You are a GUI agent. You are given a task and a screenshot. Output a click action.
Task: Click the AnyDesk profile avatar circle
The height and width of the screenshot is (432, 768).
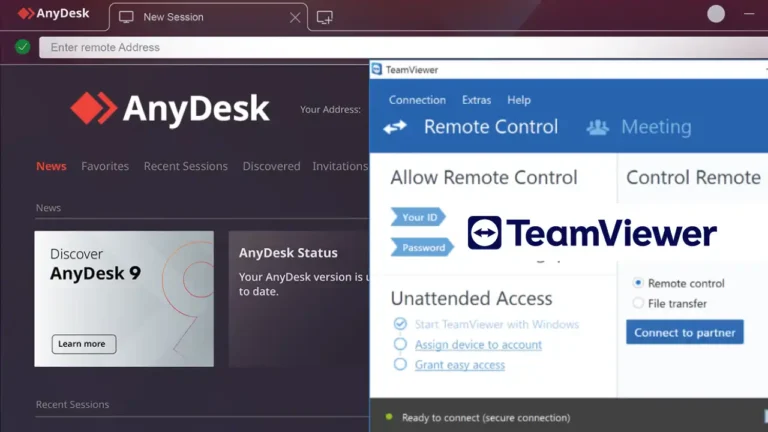[716, 14]
